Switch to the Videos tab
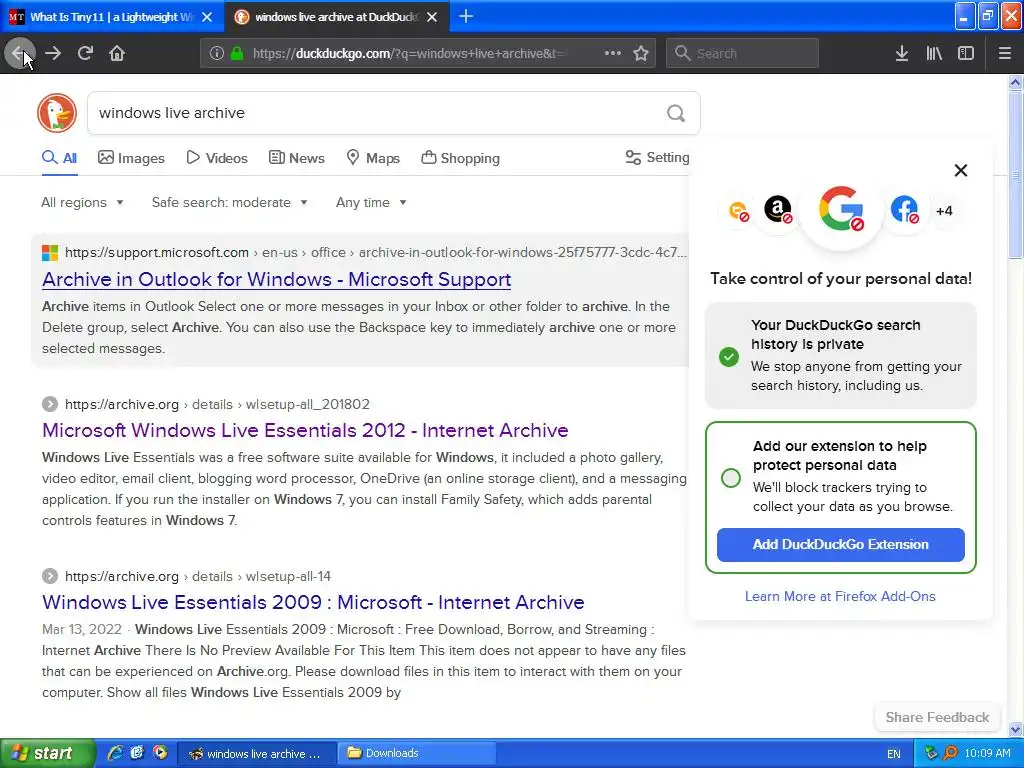Image resolution: width=1024 pixels, height=768 pixels. click(217, 158)
